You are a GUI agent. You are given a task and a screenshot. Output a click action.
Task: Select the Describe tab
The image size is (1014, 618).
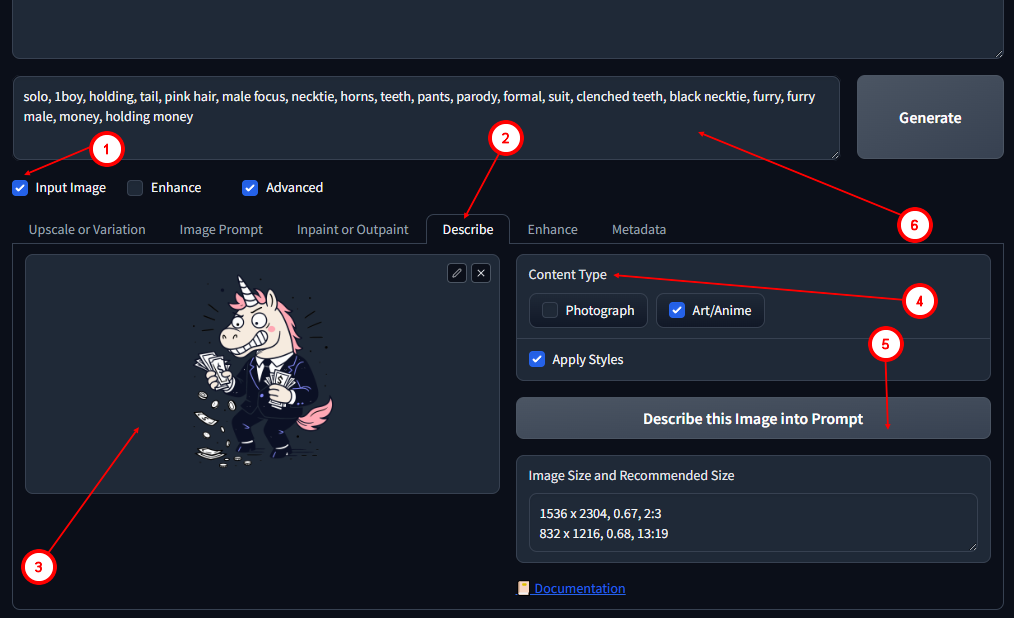[468, 229]
